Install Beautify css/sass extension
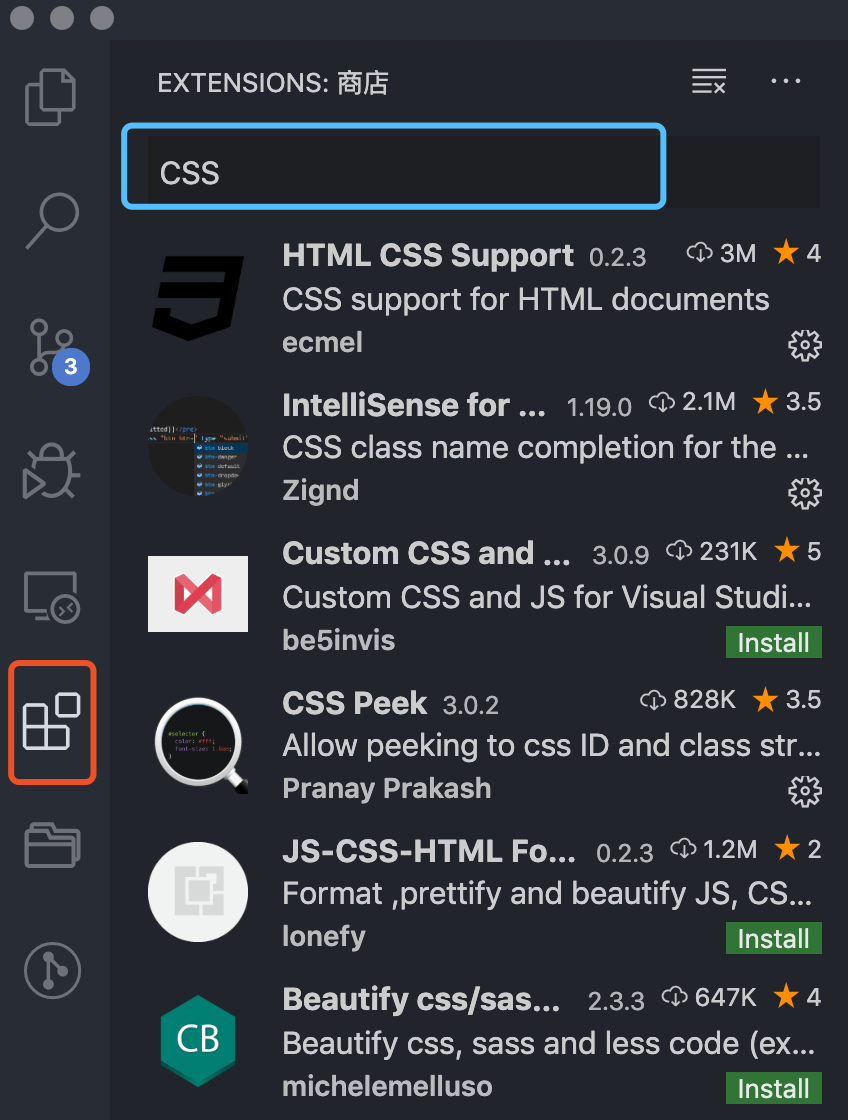The image size is (848, 1120). pos(774,1088)
